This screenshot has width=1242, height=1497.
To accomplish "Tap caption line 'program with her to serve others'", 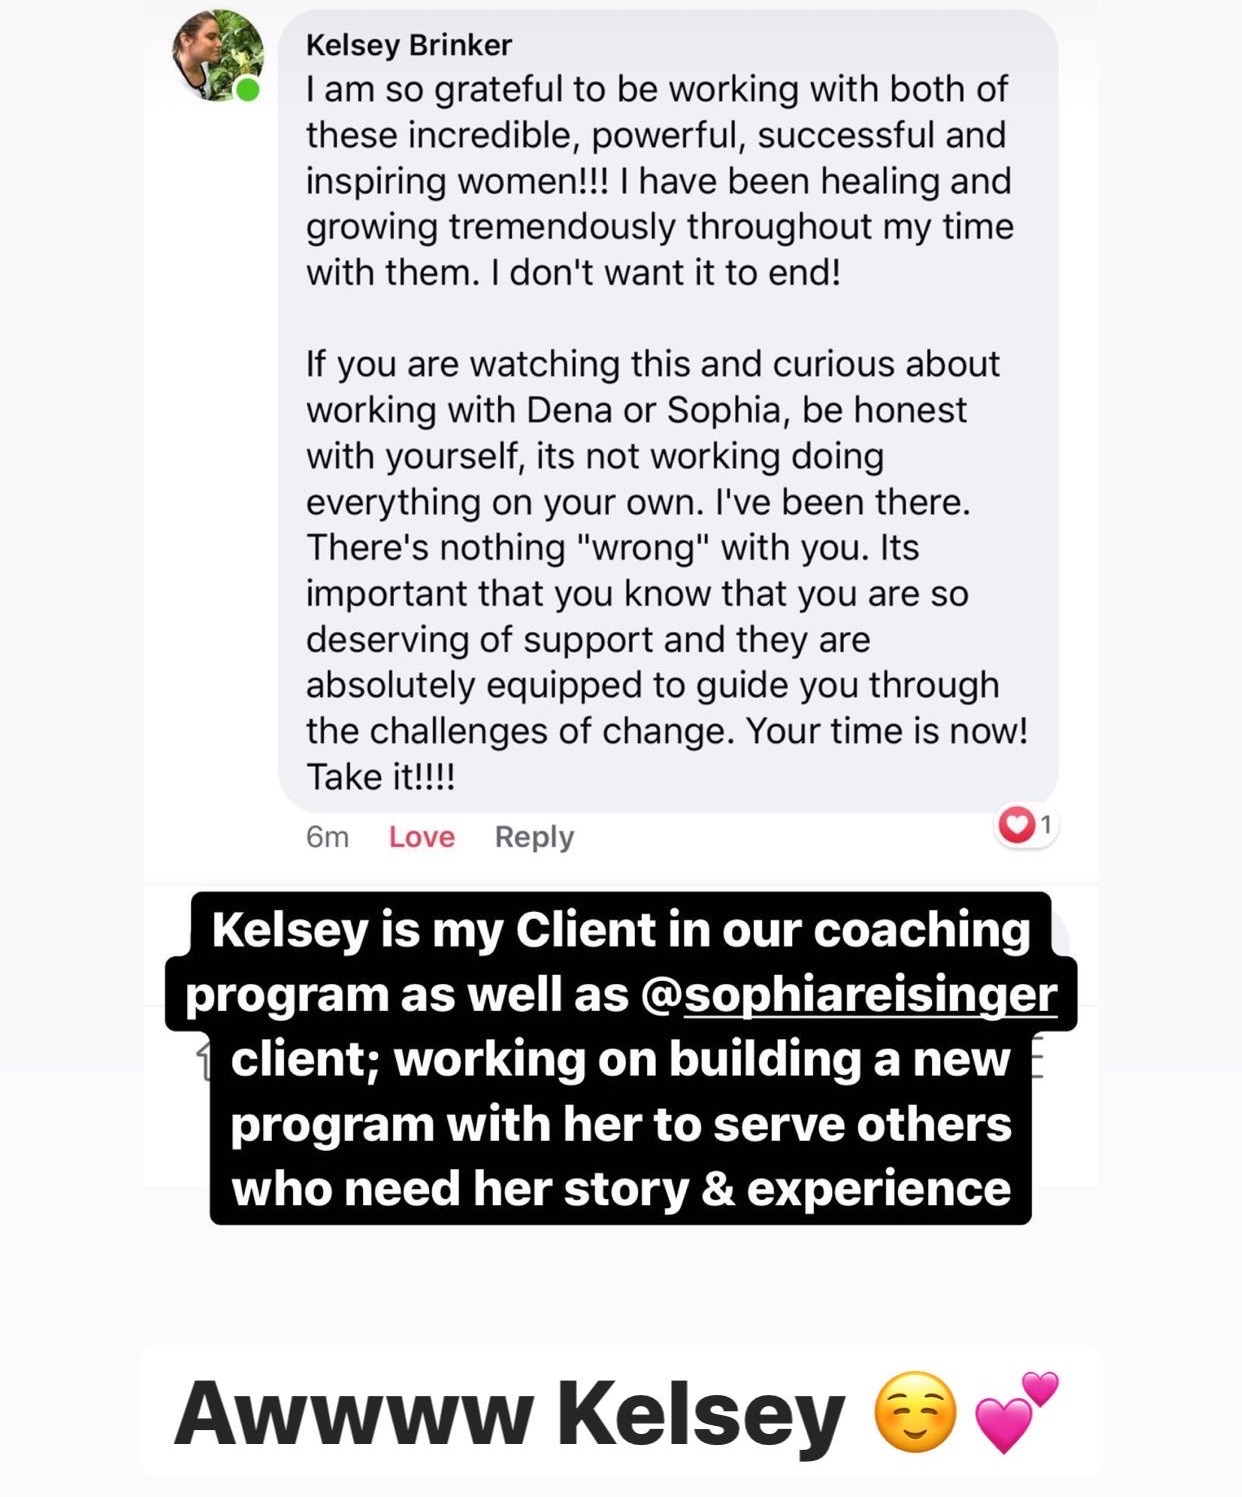I will coord(620,1124).
